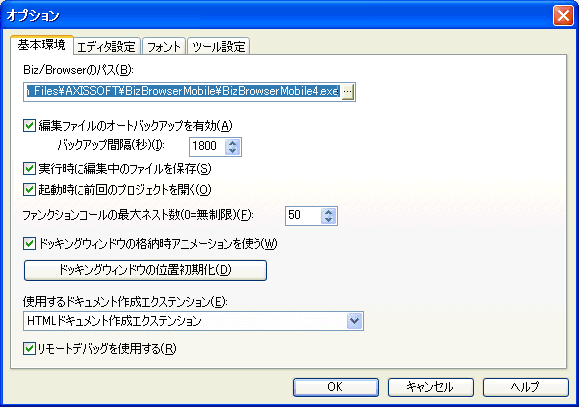Click the Biz/Browser path text field

[x=183, y=92]
